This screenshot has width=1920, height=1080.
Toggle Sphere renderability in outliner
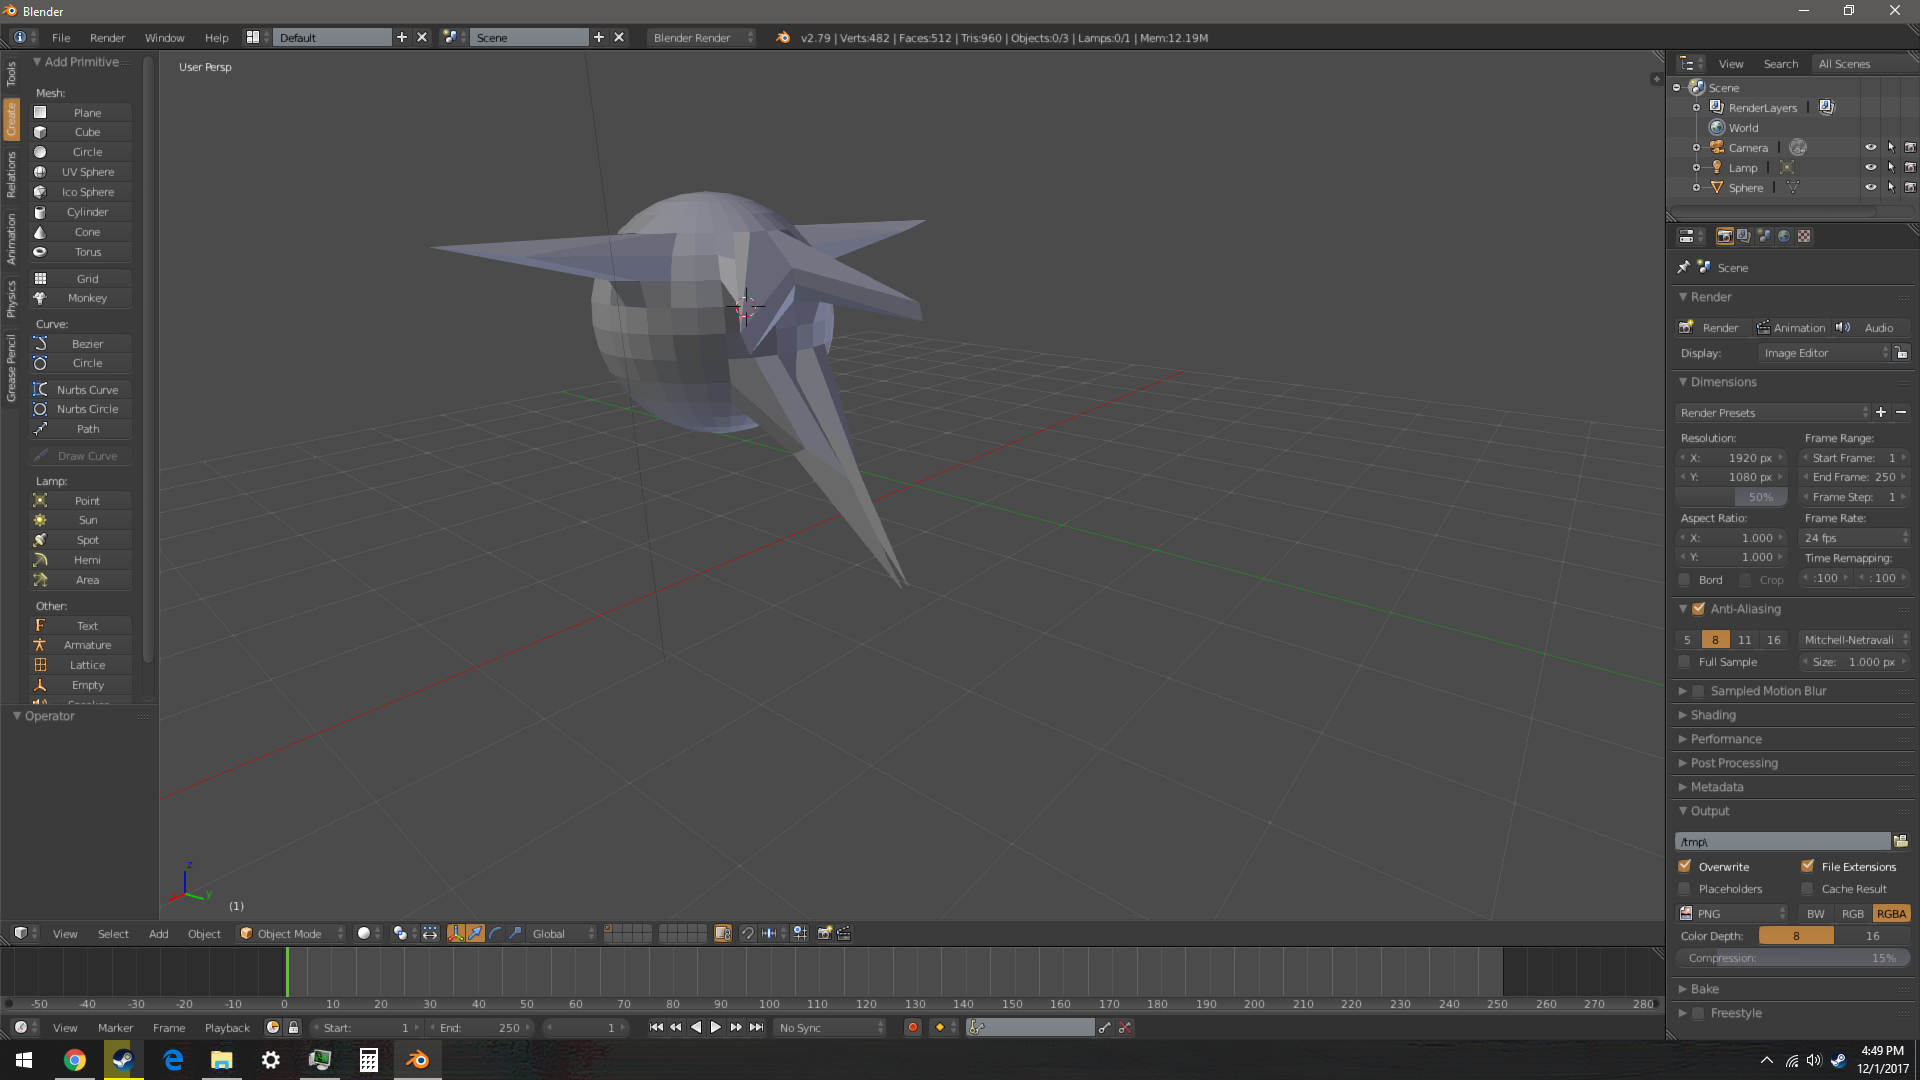point(1910,187)
